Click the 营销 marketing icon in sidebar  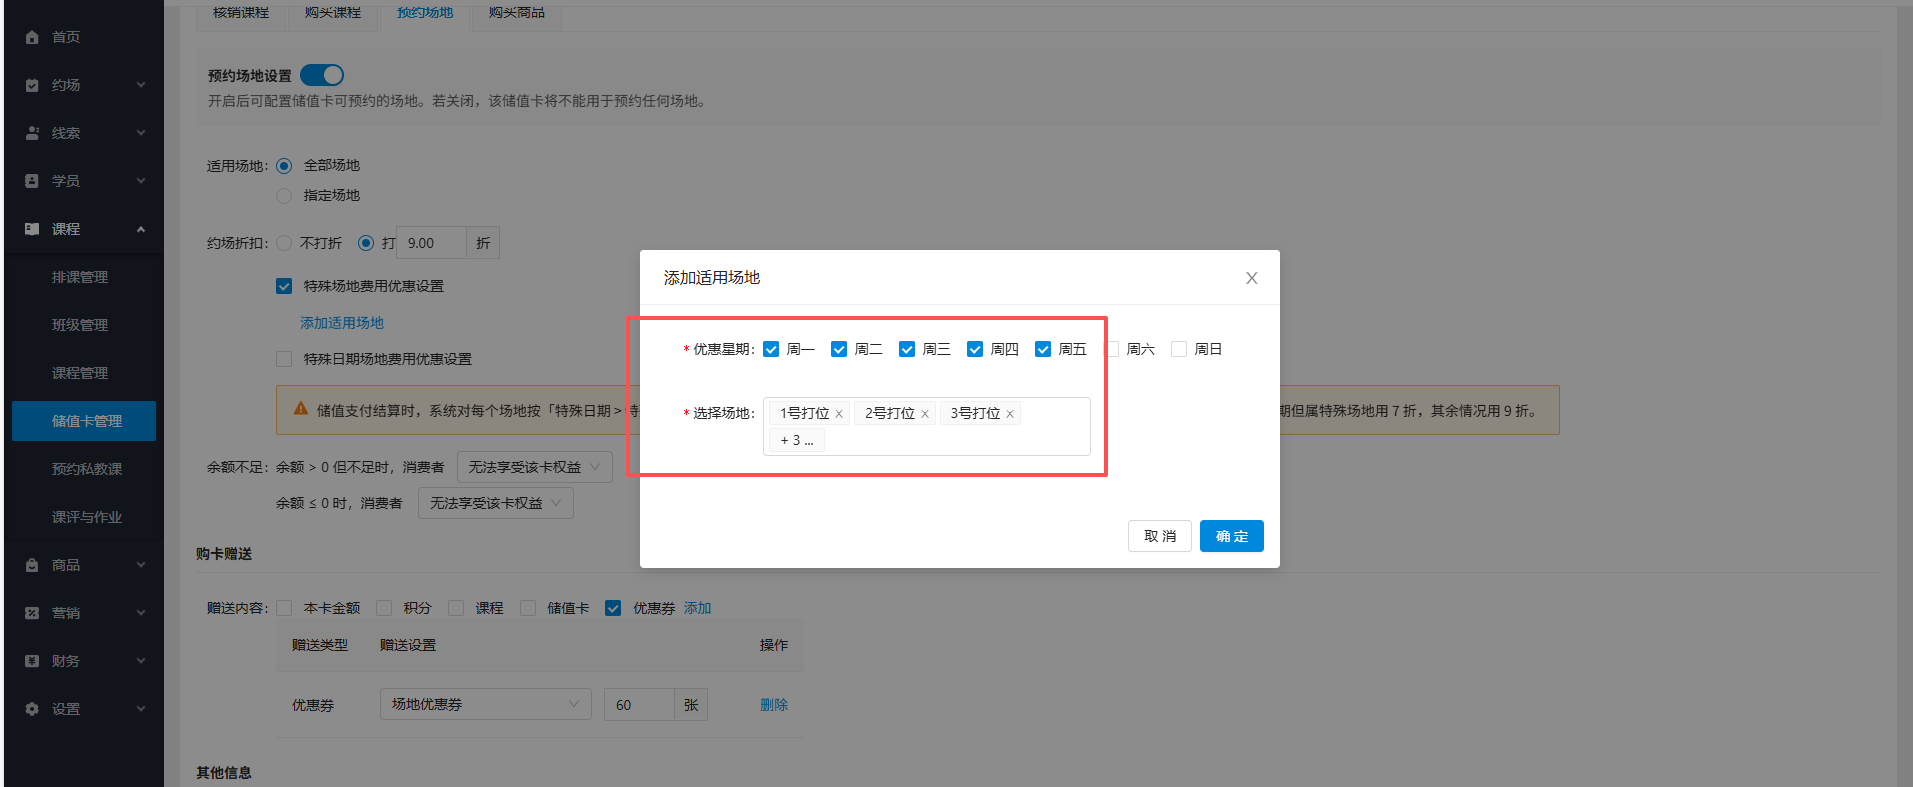[32, 613]
